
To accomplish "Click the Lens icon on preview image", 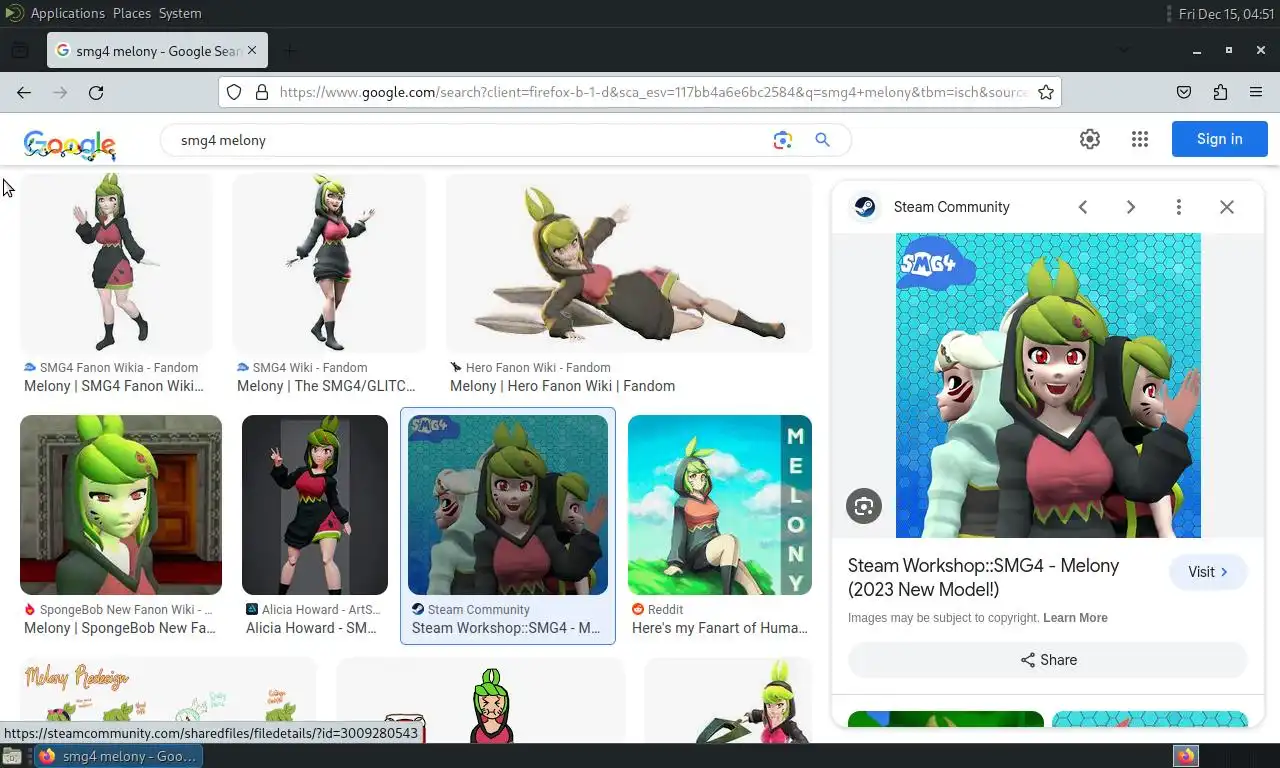I will [x=864, y=506].
